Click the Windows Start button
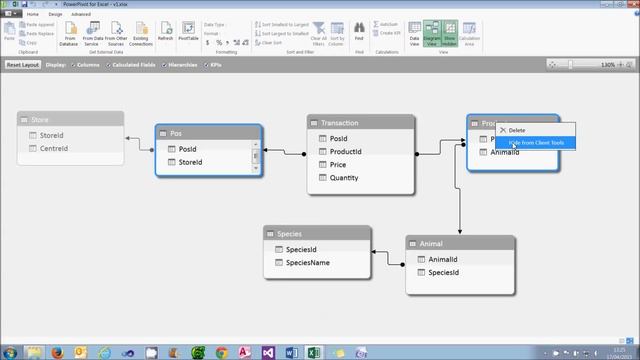This screenshot has height=360, width=640. [10, 352]
